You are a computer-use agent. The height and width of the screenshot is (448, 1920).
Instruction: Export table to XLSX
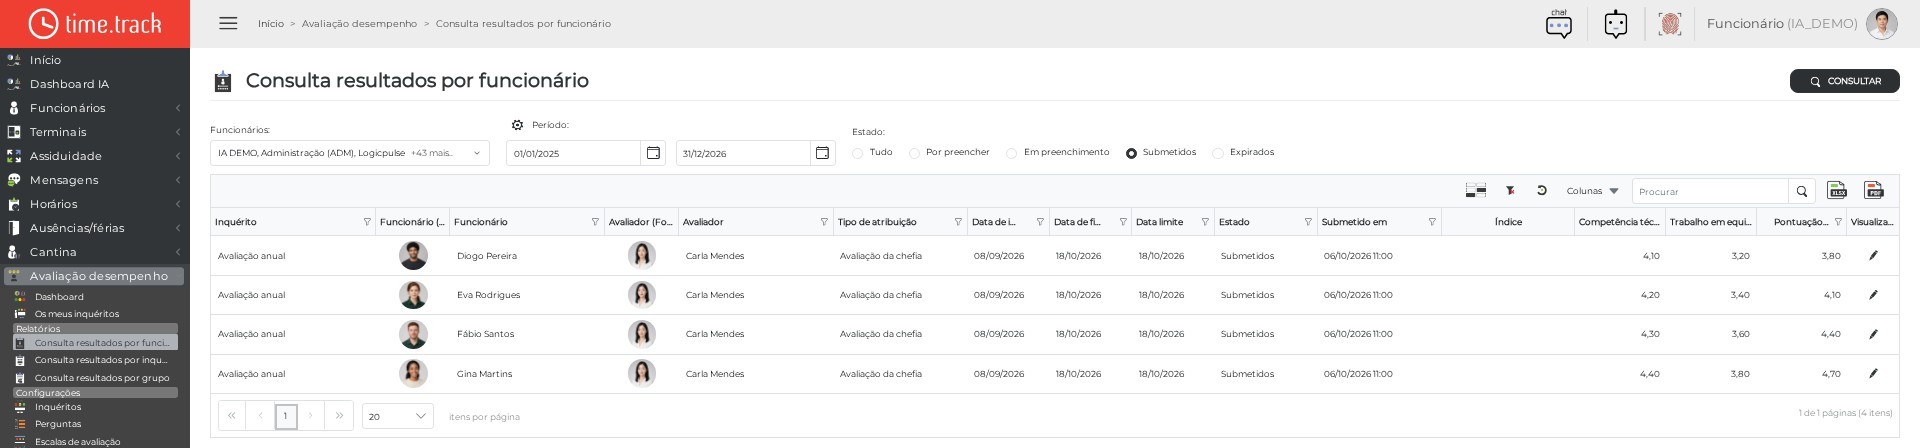click(x=1837, y=190)
